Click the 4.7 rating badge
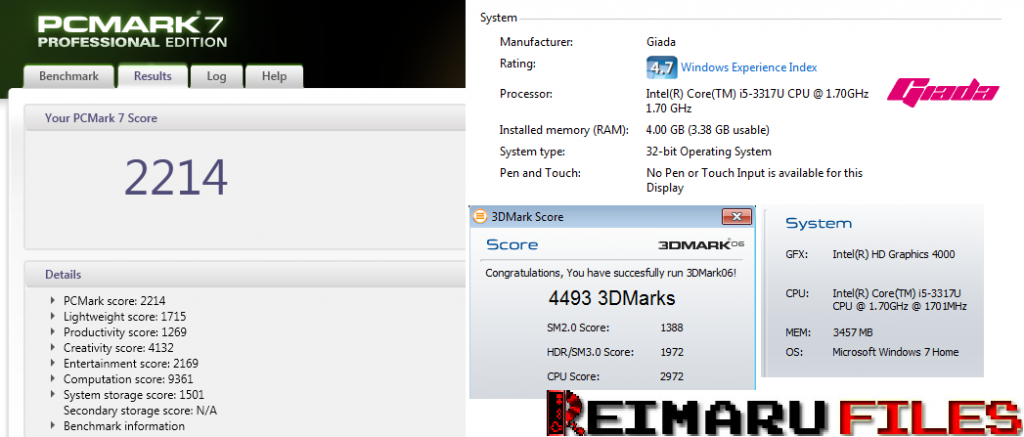 click(661, 67)
